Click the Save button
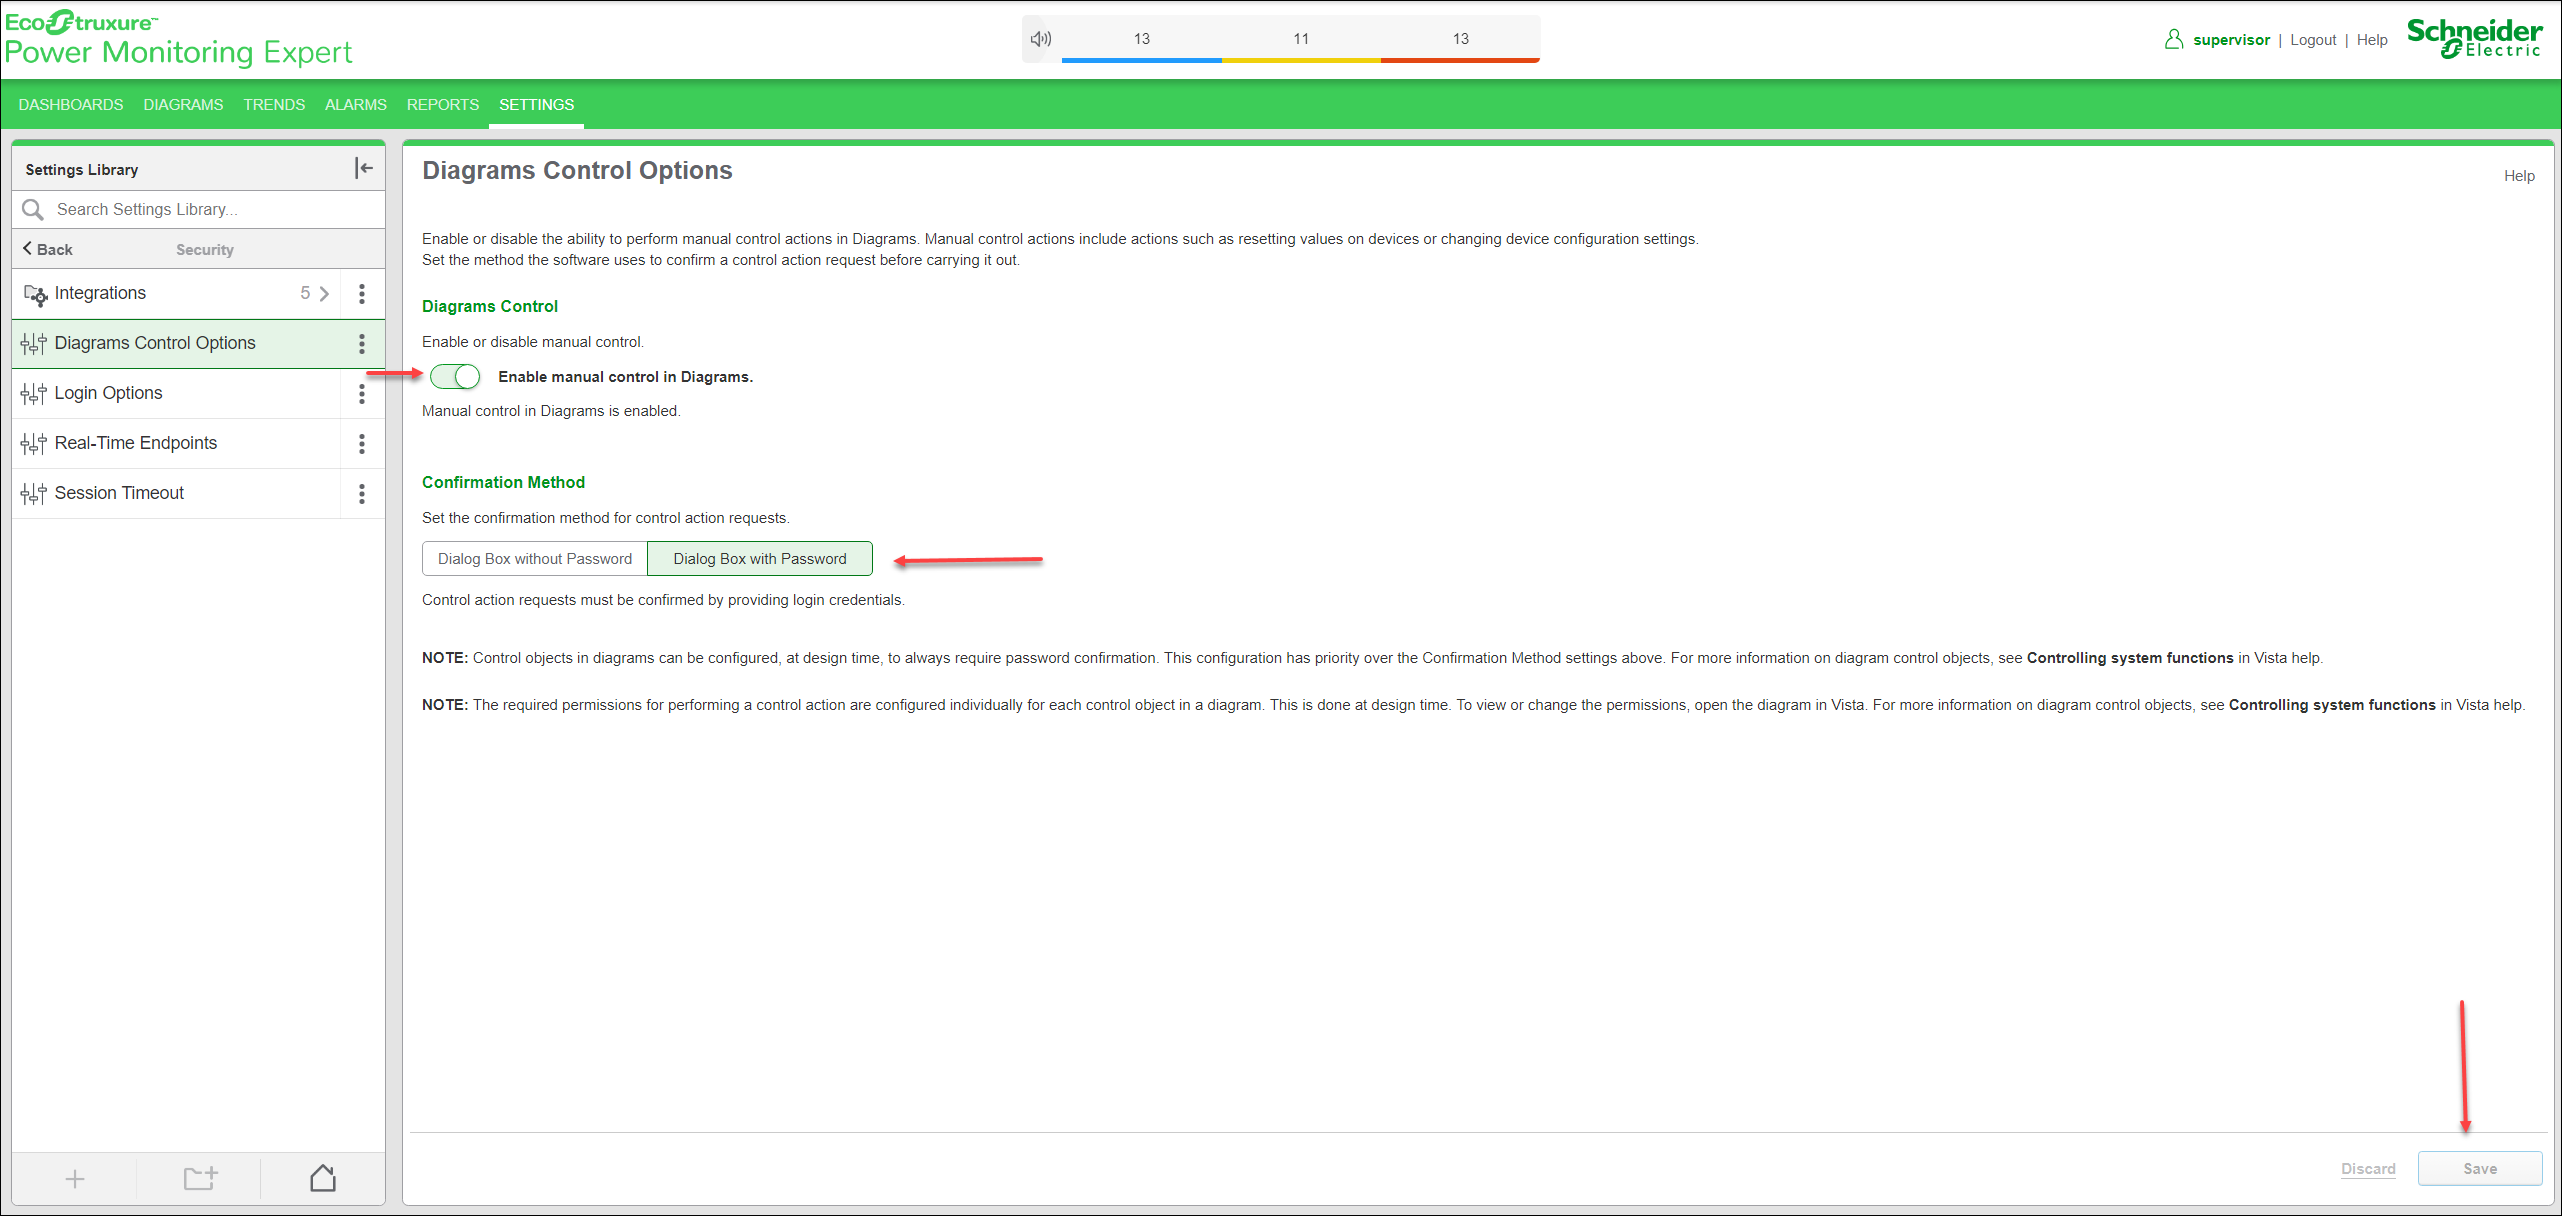Viewport: 2562px width, 1216px height. [x=2480, y=1168]
